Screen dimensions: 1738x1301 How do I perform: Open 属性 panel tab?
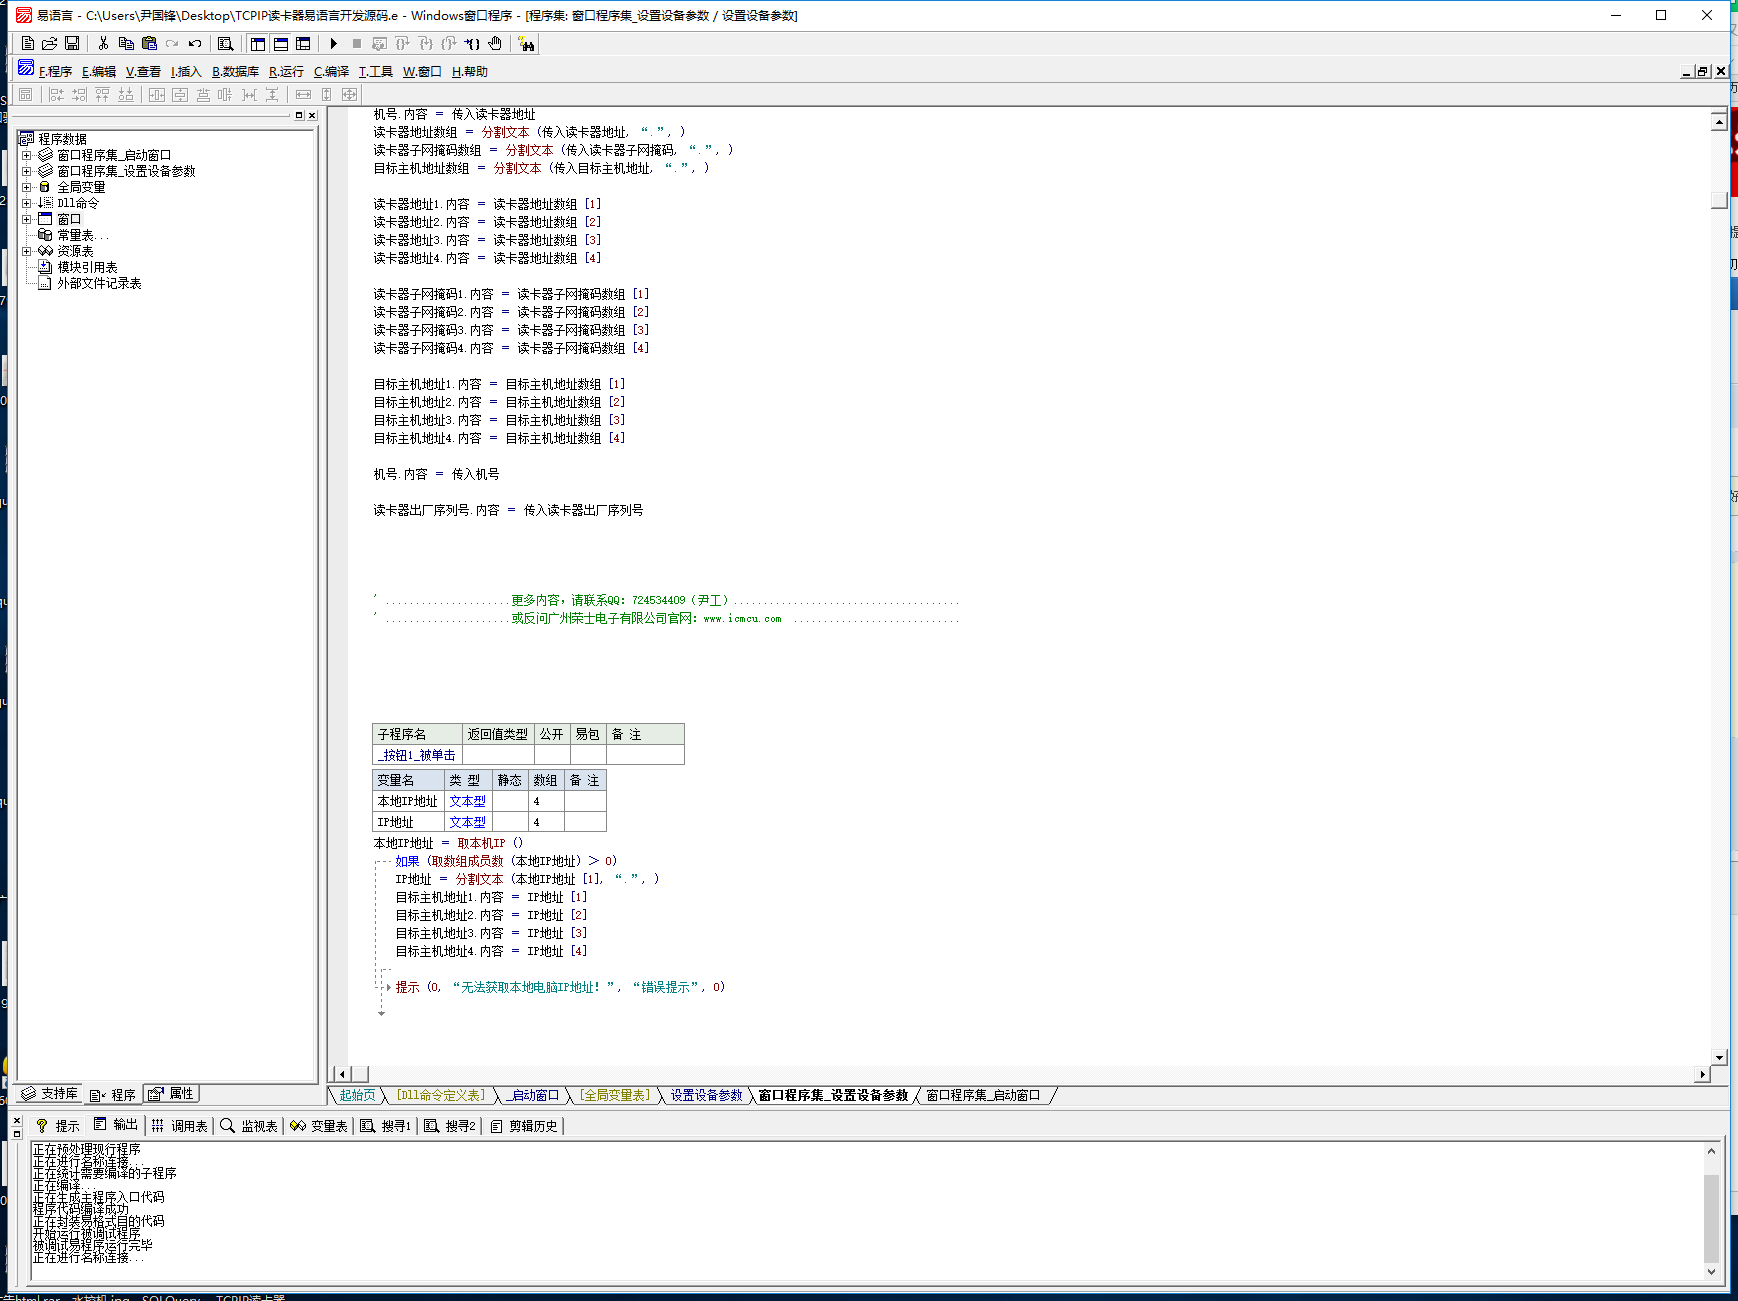click(x=171, y=1094)
